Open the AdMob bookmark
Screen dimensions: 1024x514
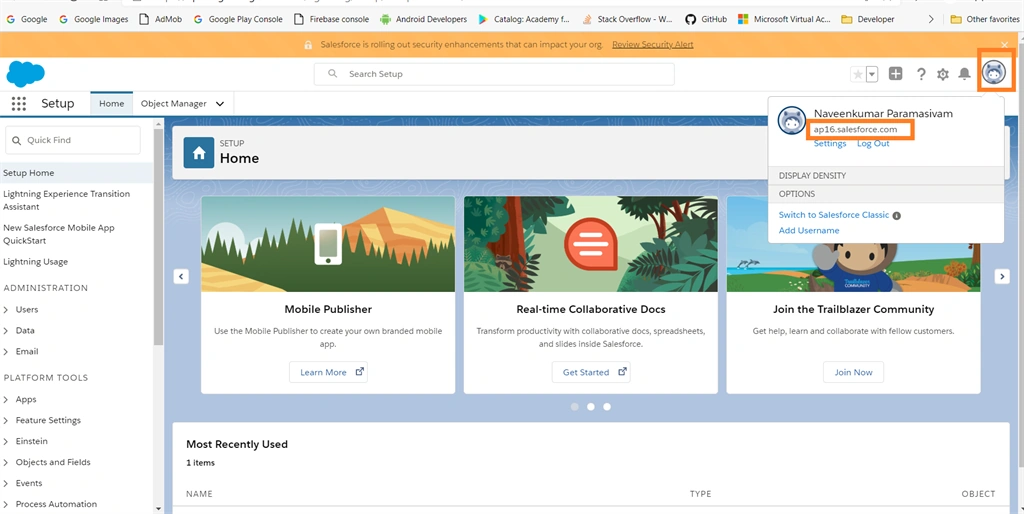(x=161, y=19)
